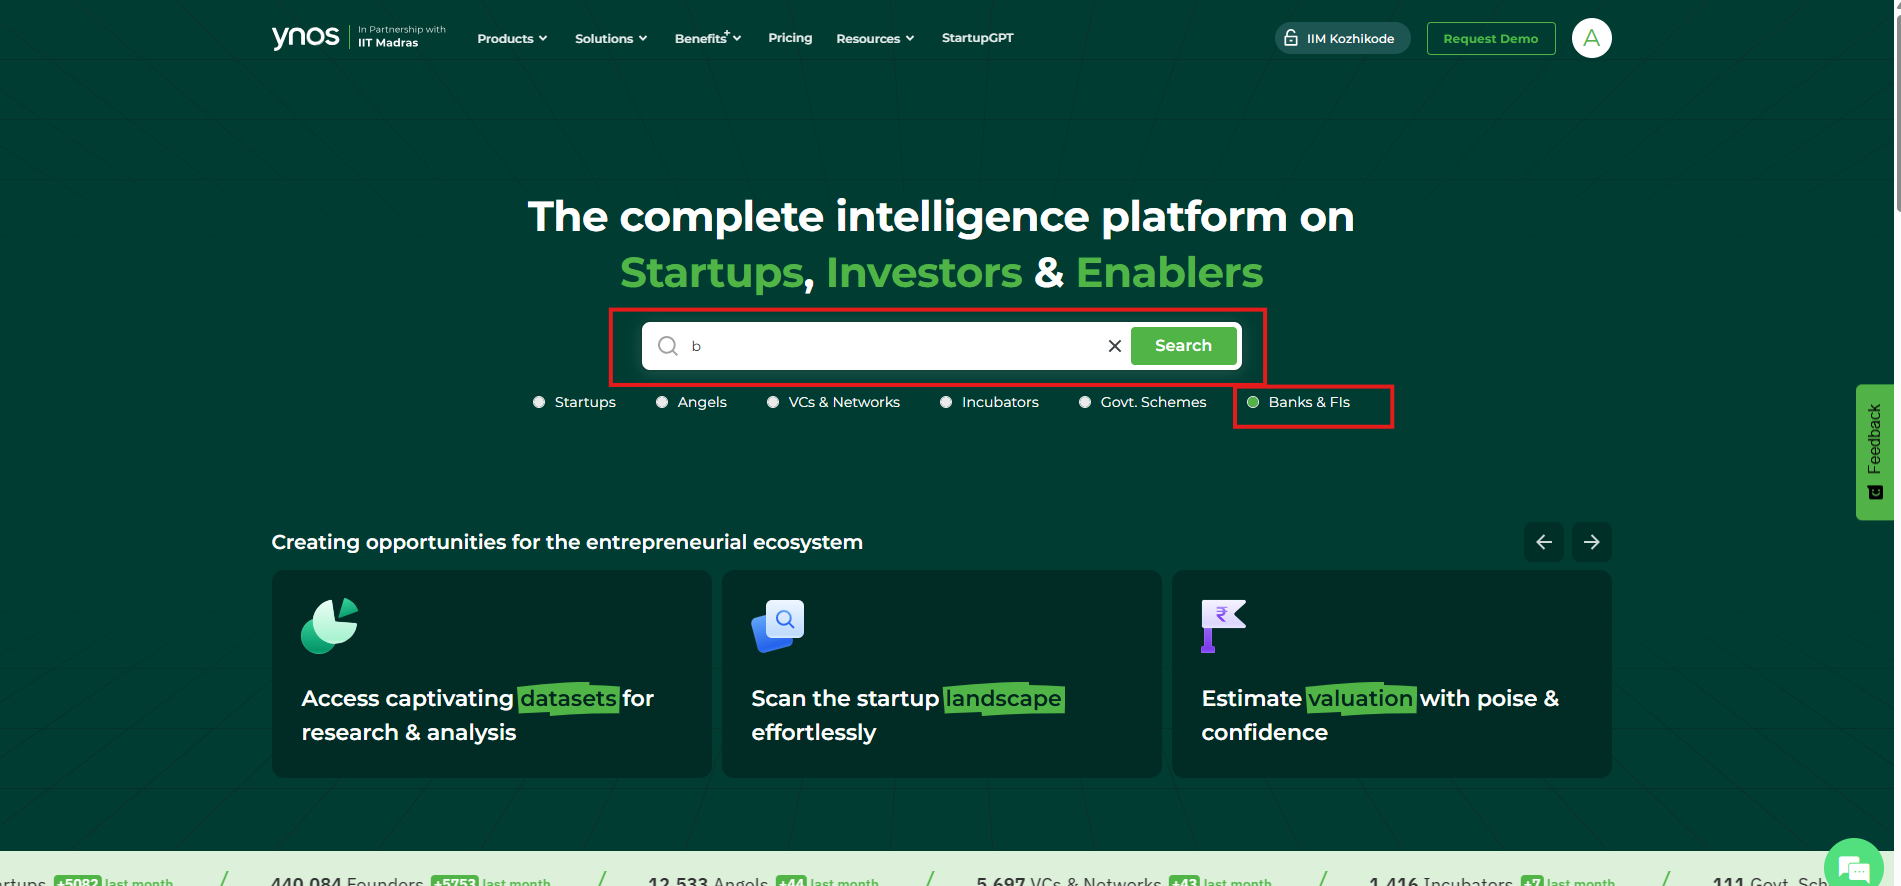Select the Govt. Schemes radio option
Screen dimensions: 1901x886
point(1085,402)
